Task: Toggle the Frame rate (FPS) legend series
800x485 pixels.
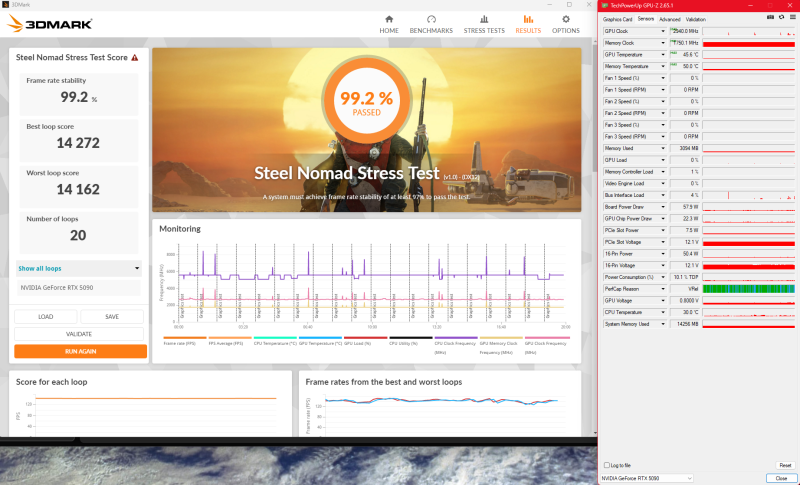Action: [185, 341]
